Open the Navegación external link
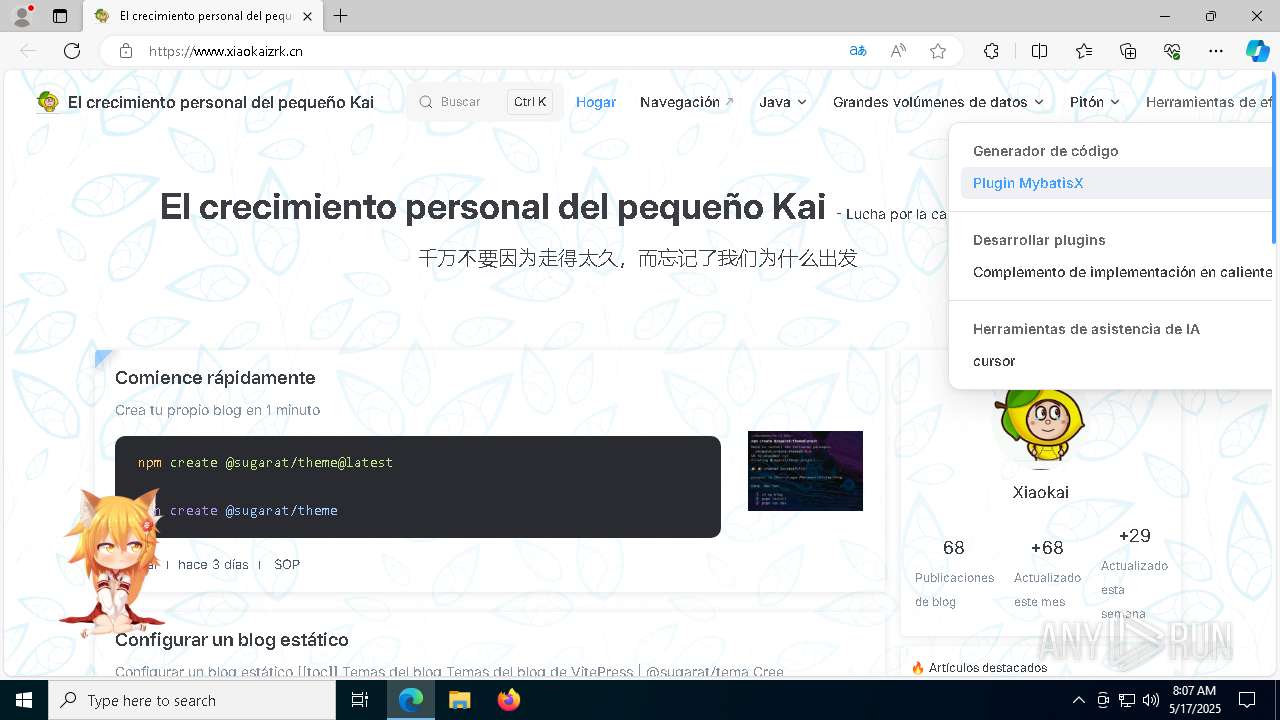 tap(687, 102)
